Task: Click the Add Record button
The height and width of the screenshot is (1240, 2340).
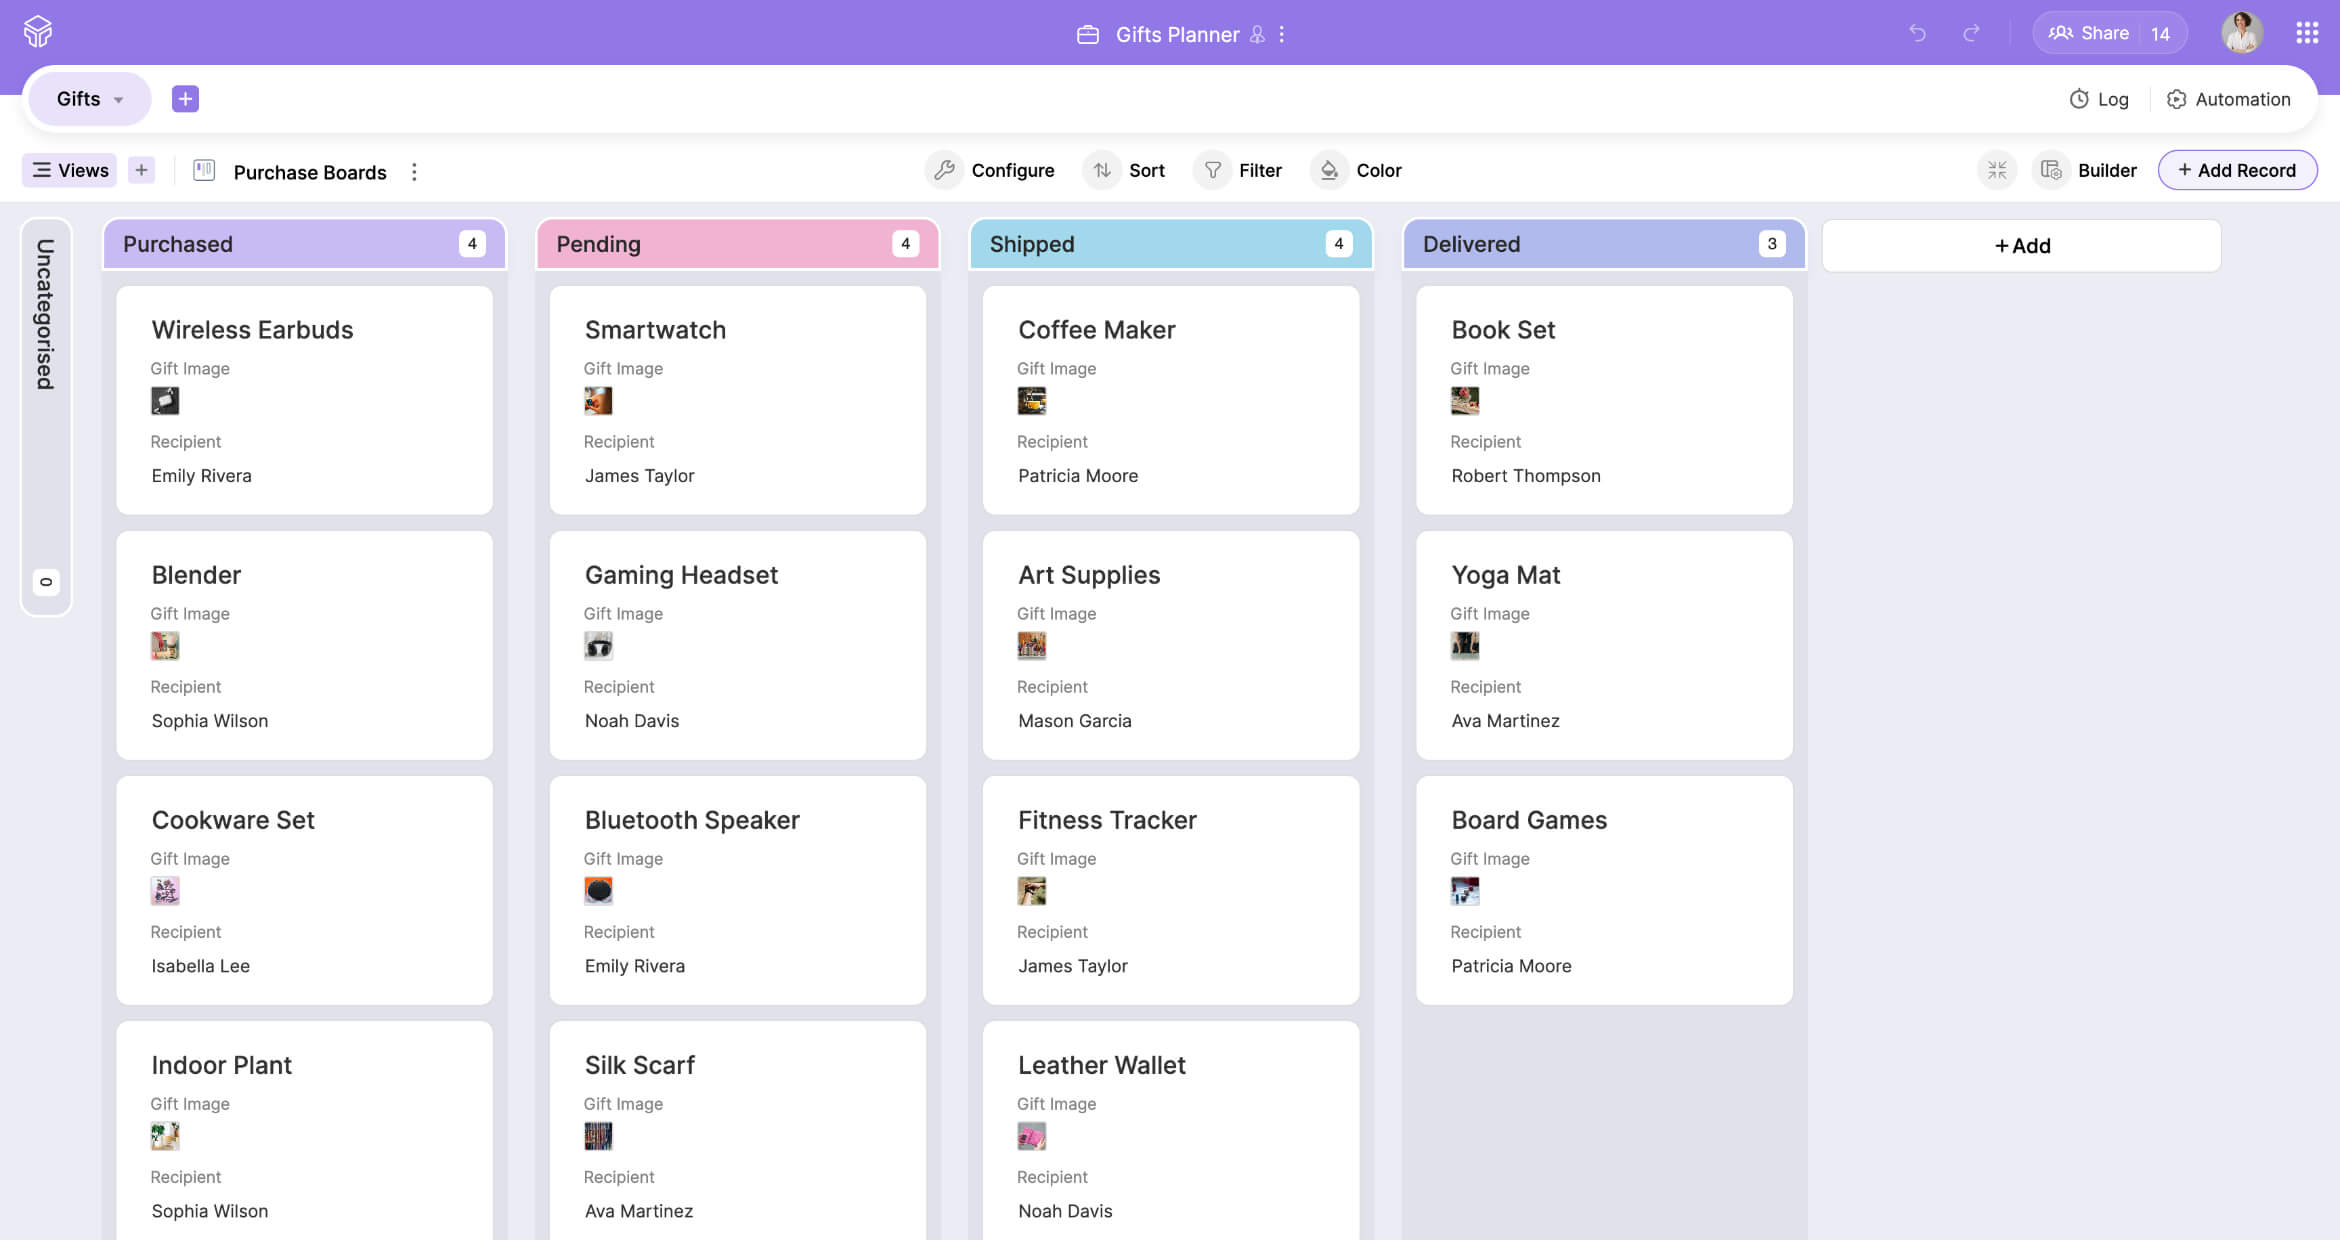Action: tap(2237, 170)
